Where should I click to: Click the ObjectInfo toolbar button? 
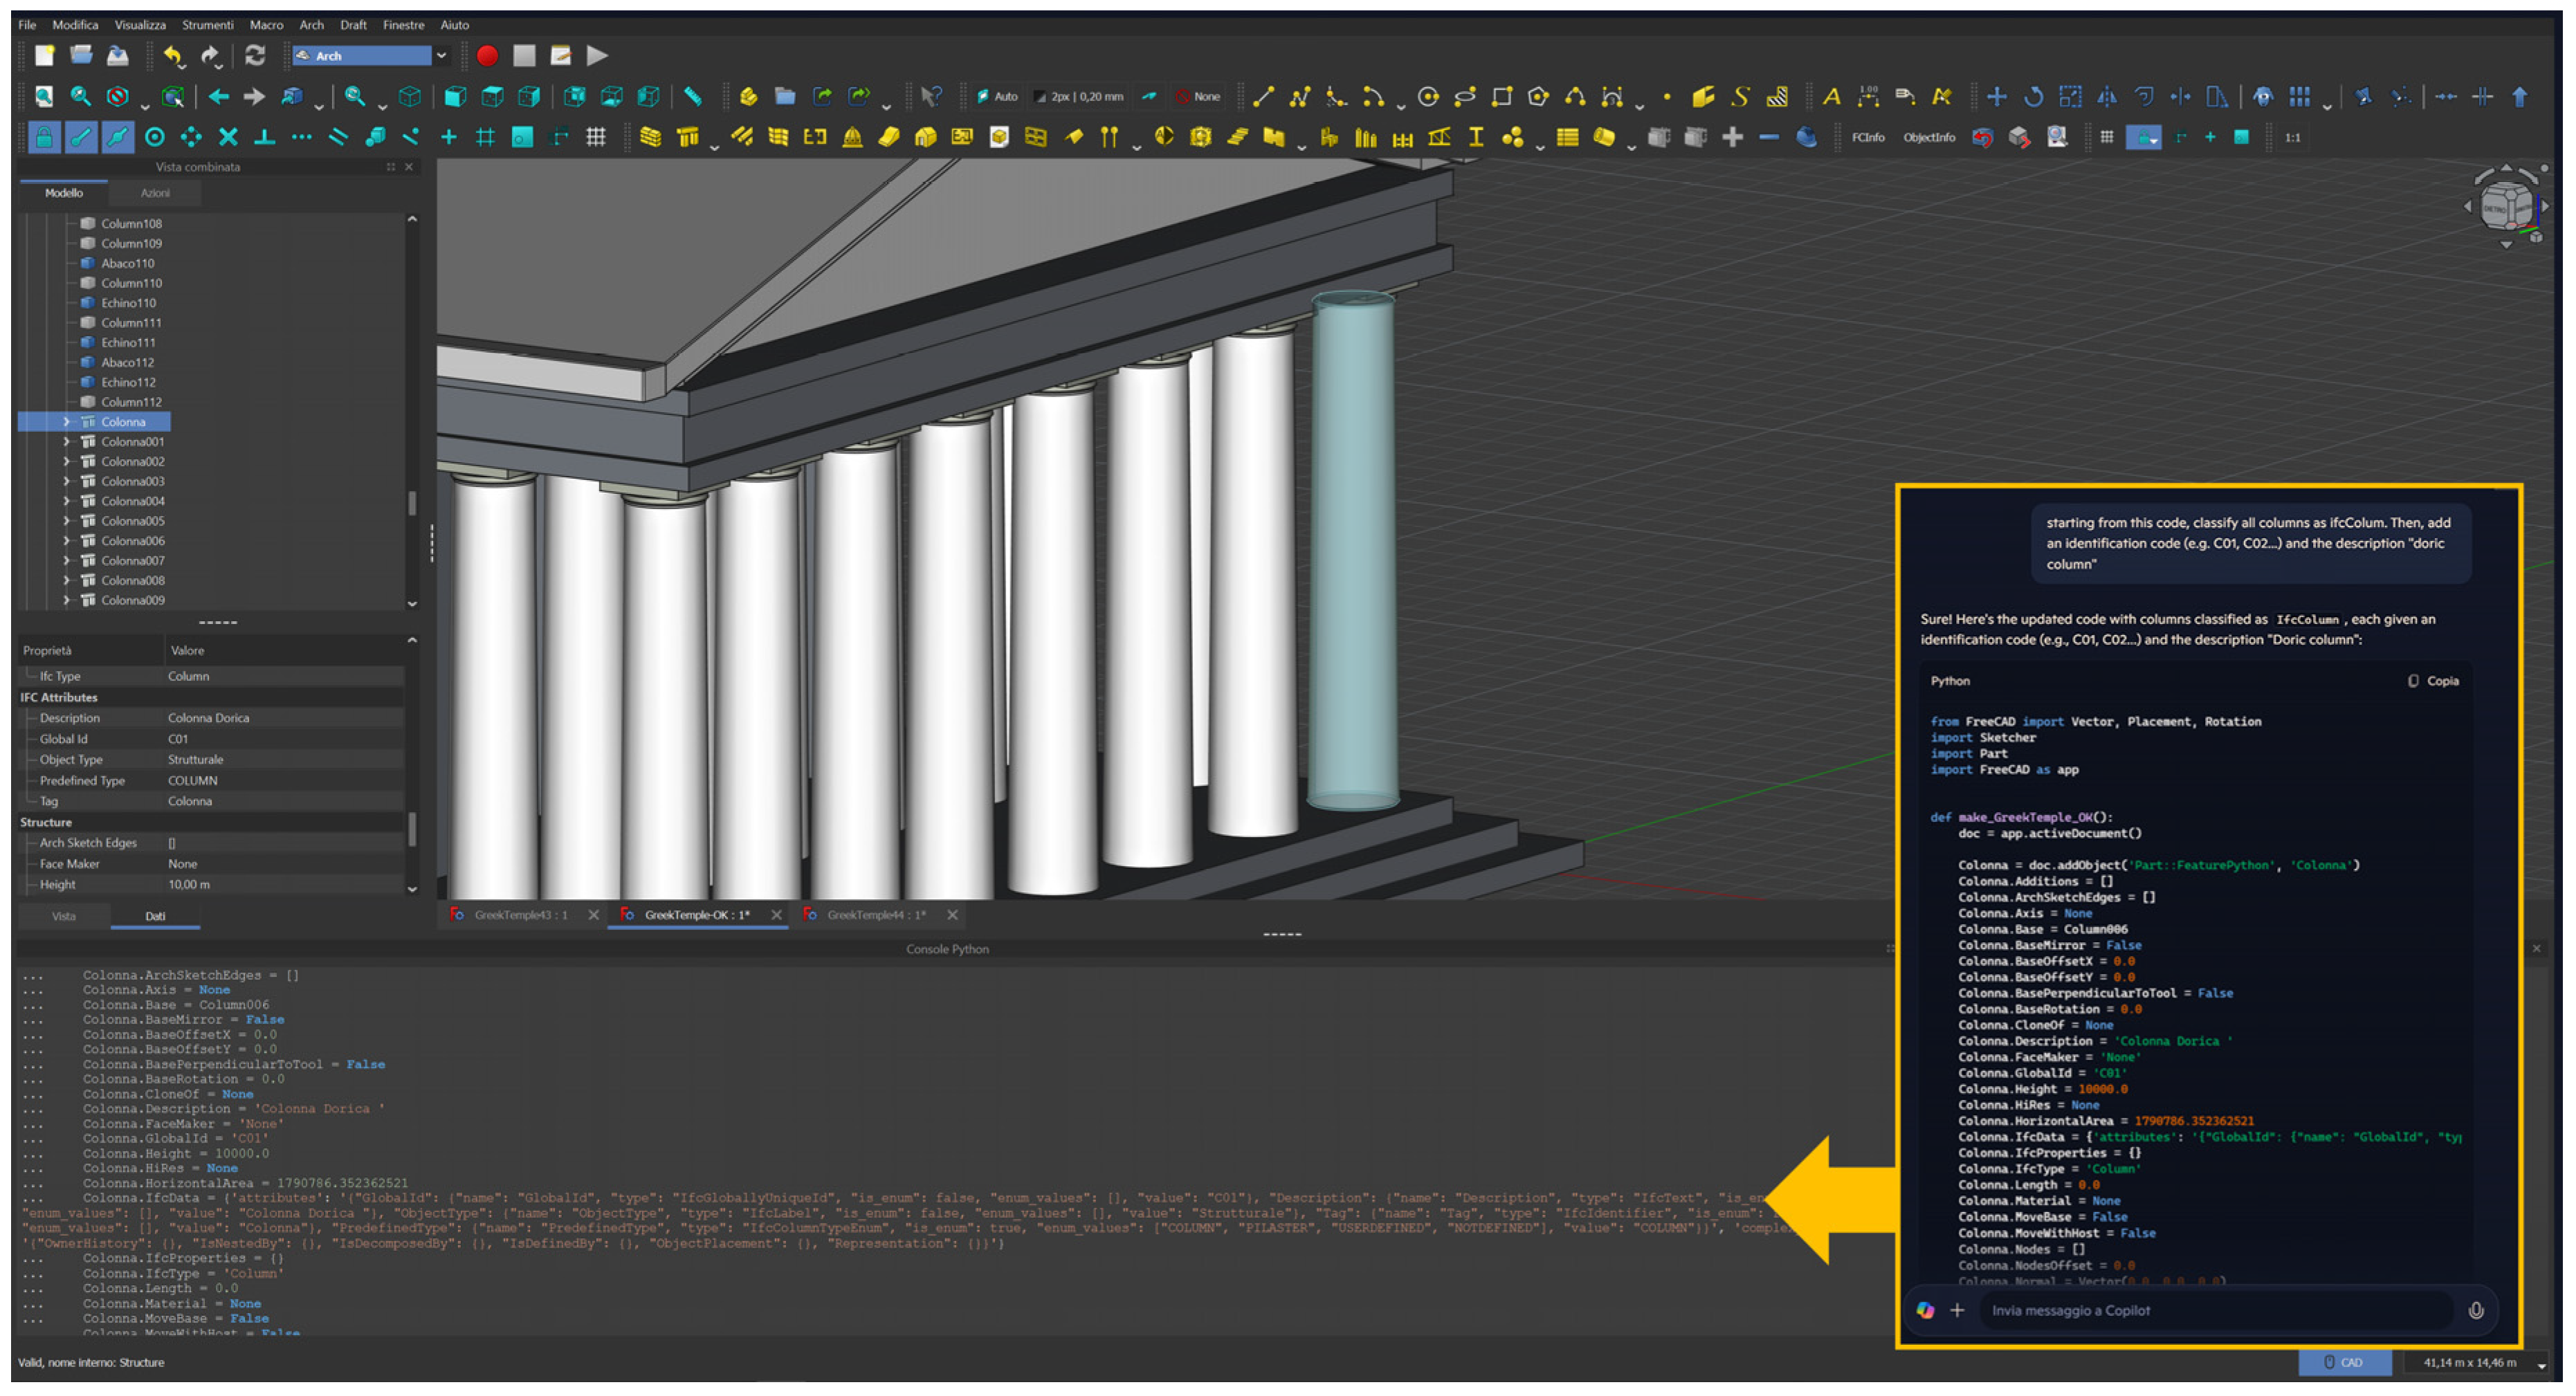point(1928,138)
